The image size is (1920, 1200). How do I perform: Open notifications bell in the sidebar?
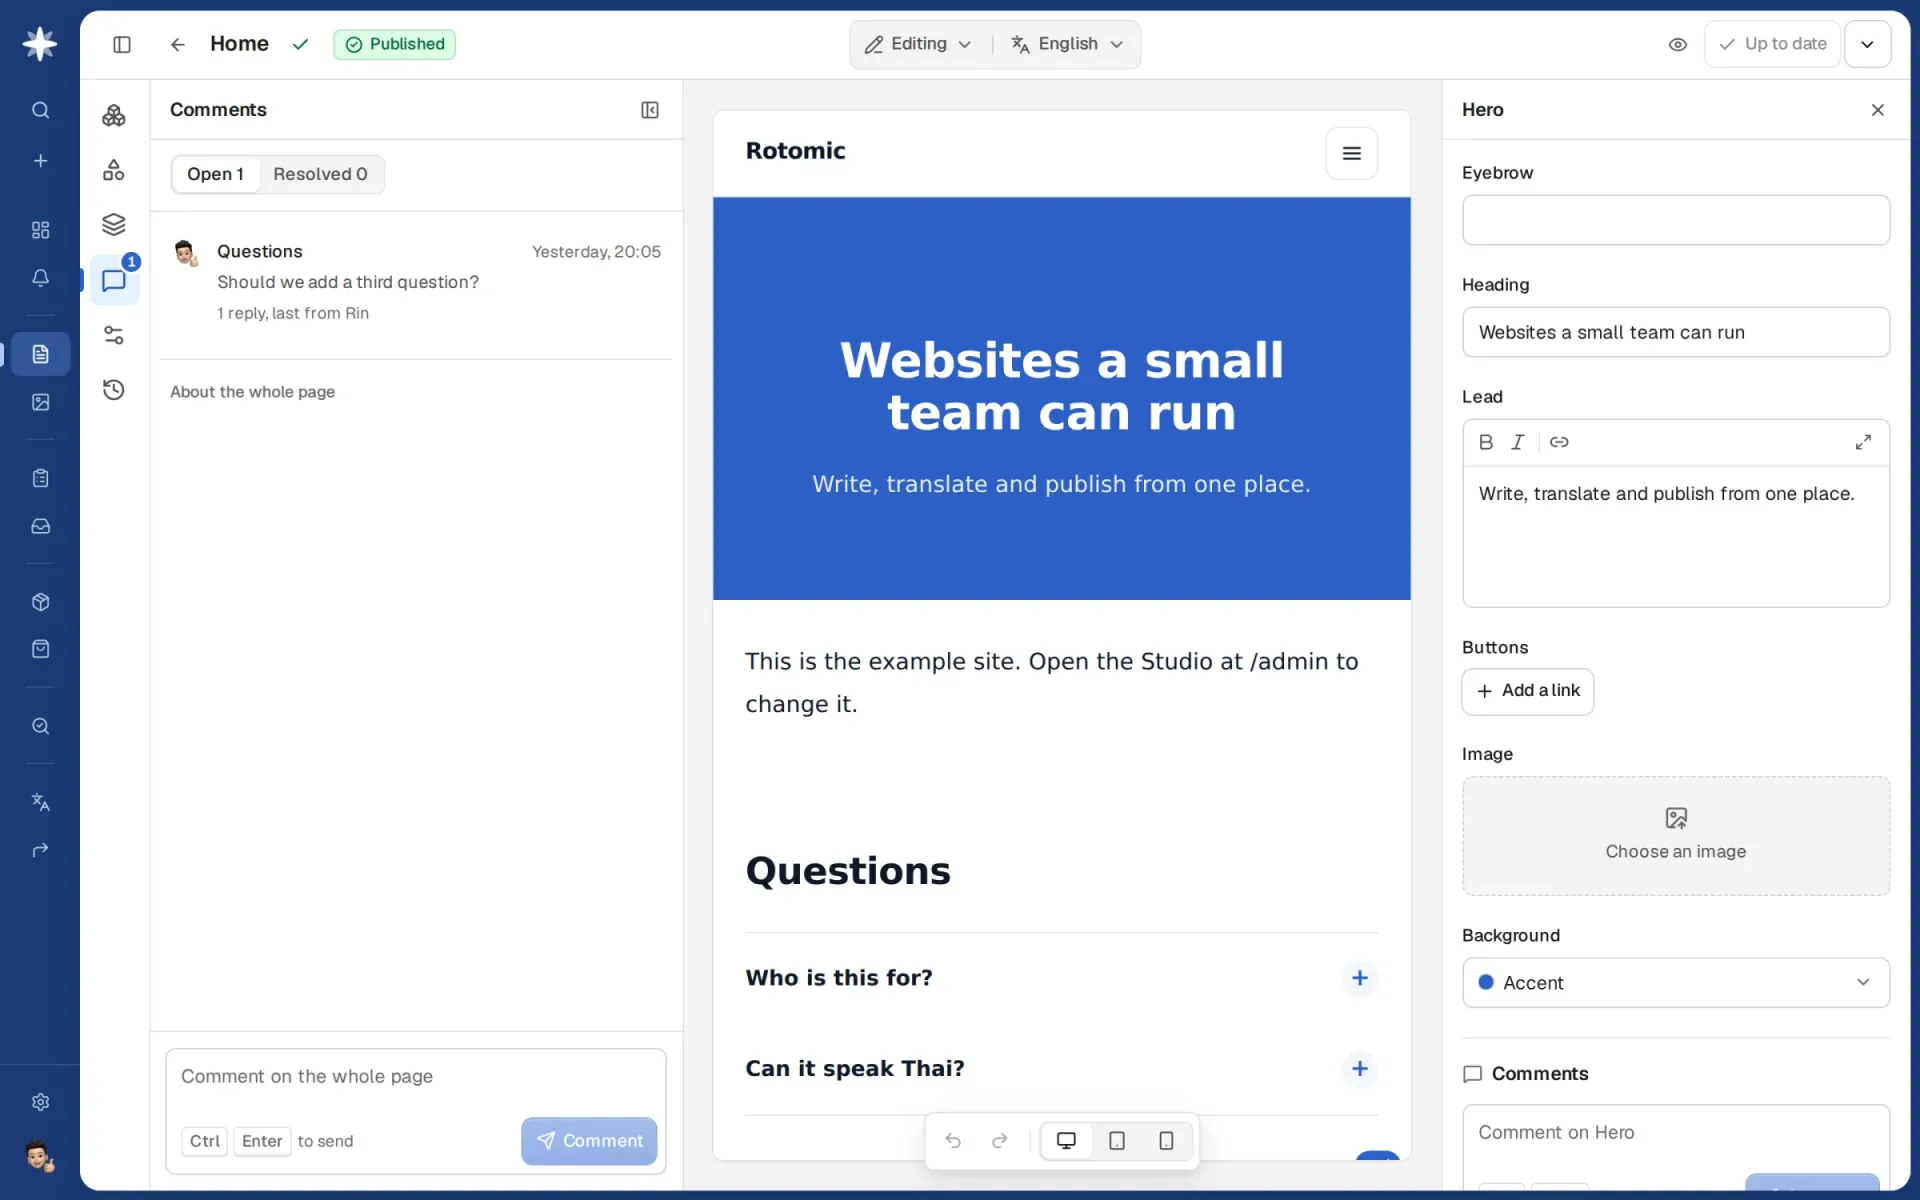click(40, 278)
